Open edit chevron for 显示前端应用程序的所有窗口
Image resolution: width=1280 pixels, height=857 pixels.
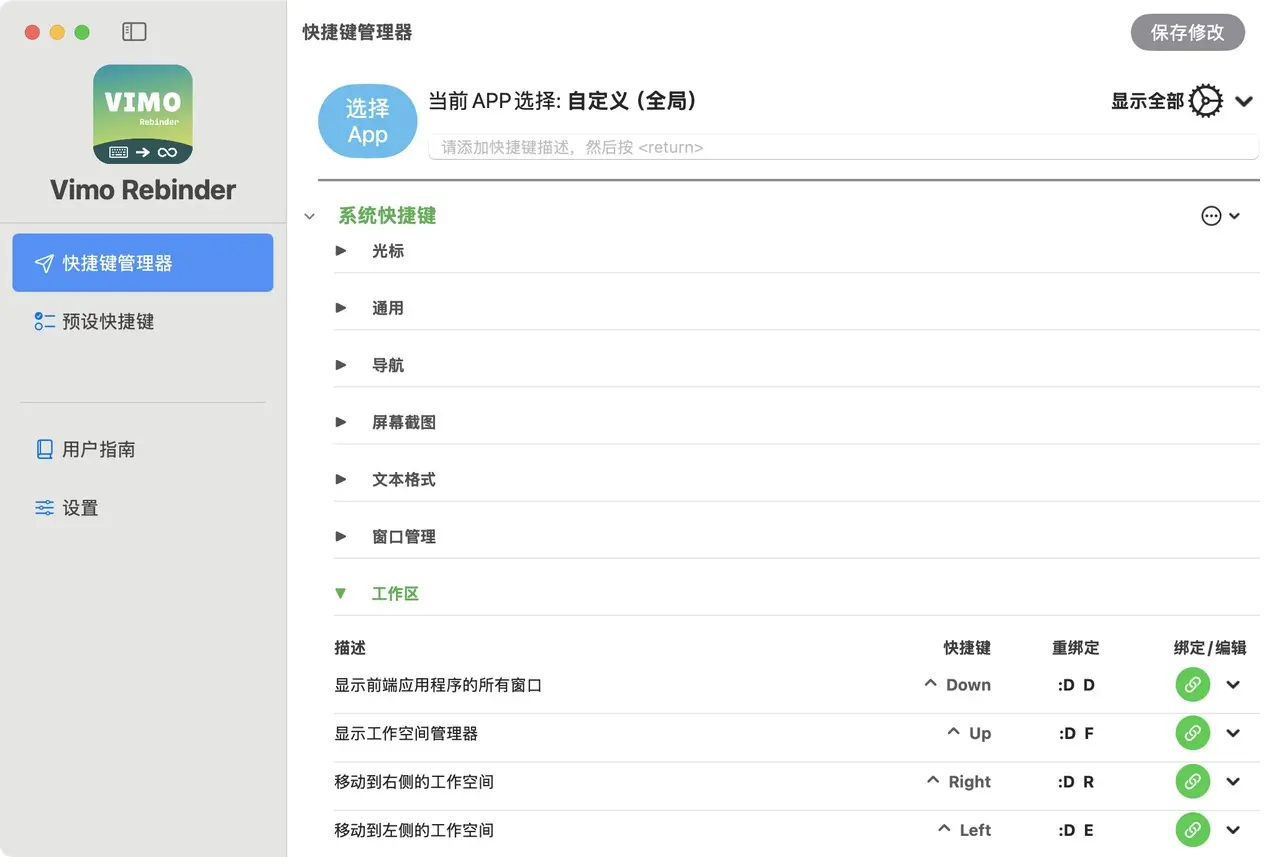point(1233,685)
